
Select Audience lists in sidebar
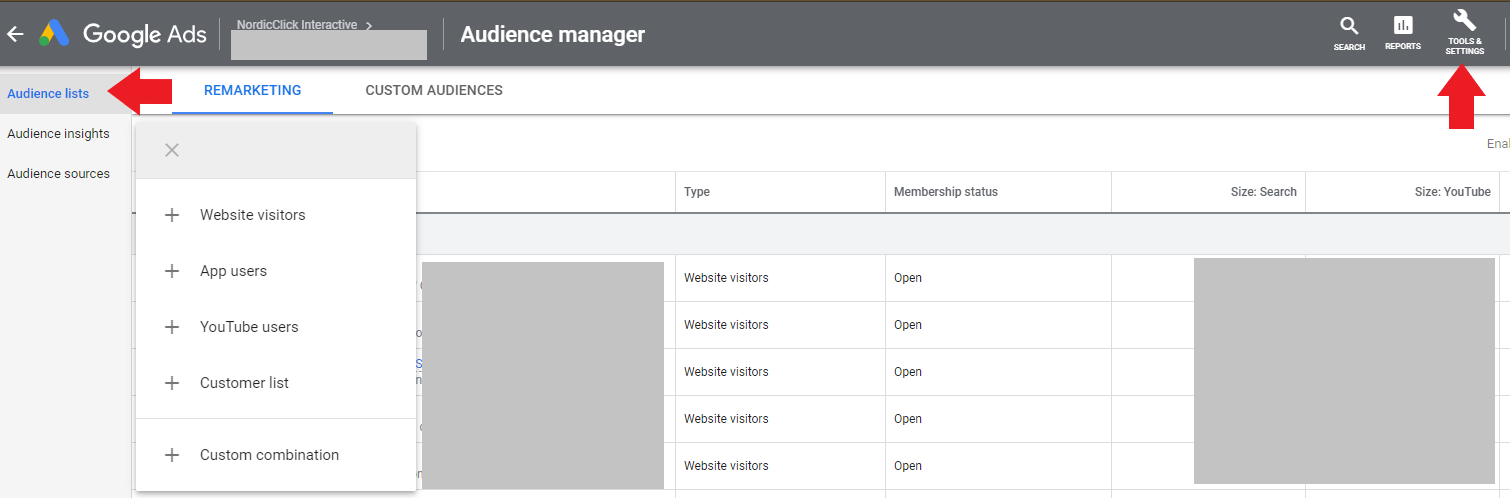48,94
